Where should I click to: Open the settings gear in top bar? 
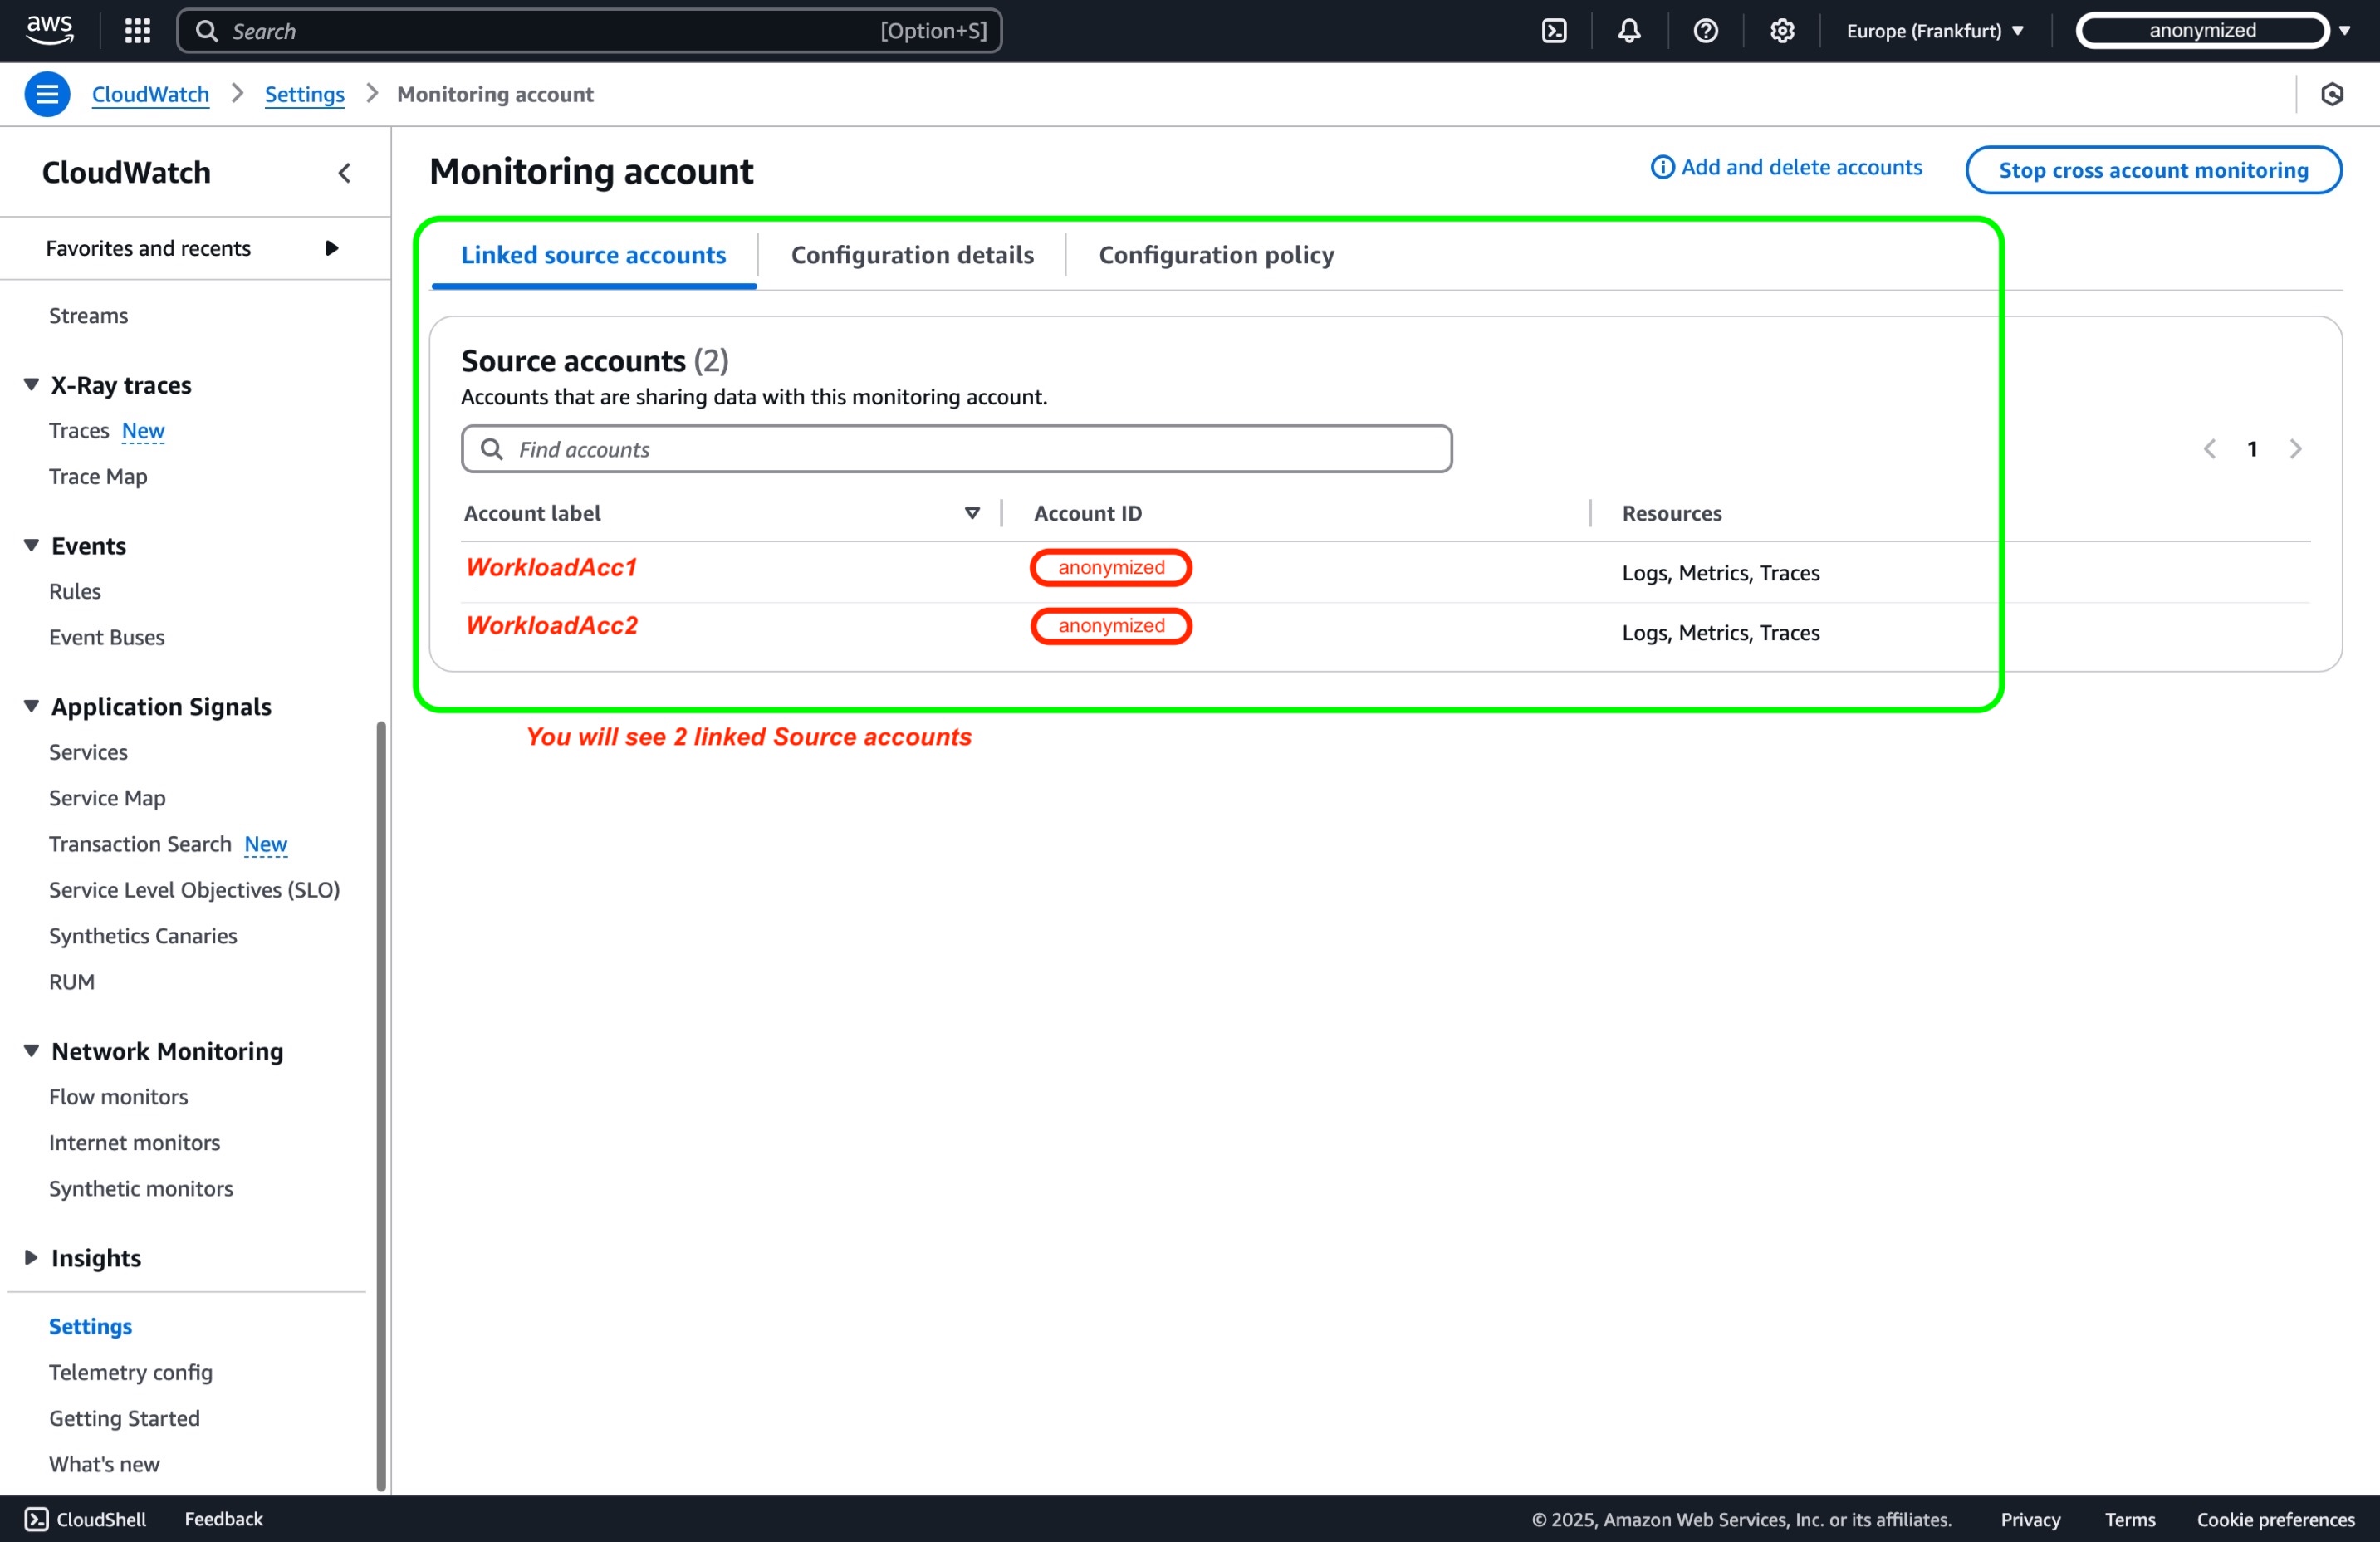pyautogui.click(x=1782, y=31)
